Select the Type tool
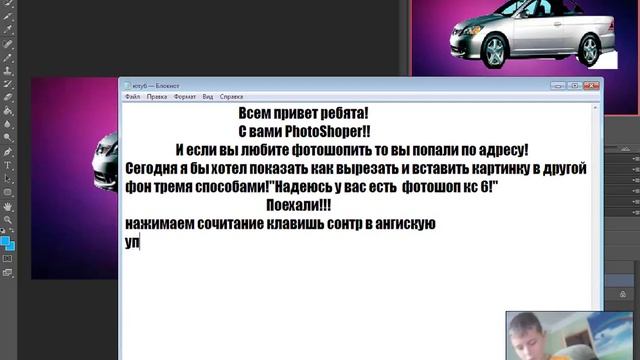This screenshot has height=360, width=640. (7, 165)
